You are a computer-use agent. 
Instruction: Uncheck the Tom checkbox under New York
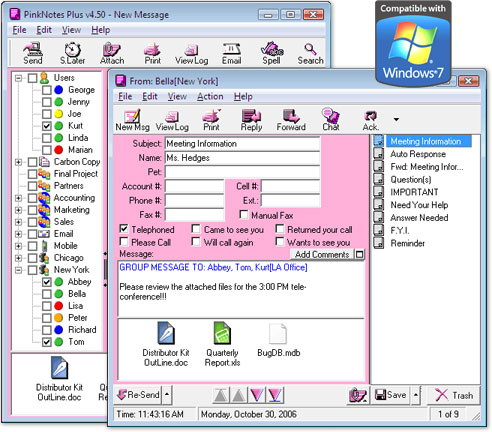coord(46,342)
